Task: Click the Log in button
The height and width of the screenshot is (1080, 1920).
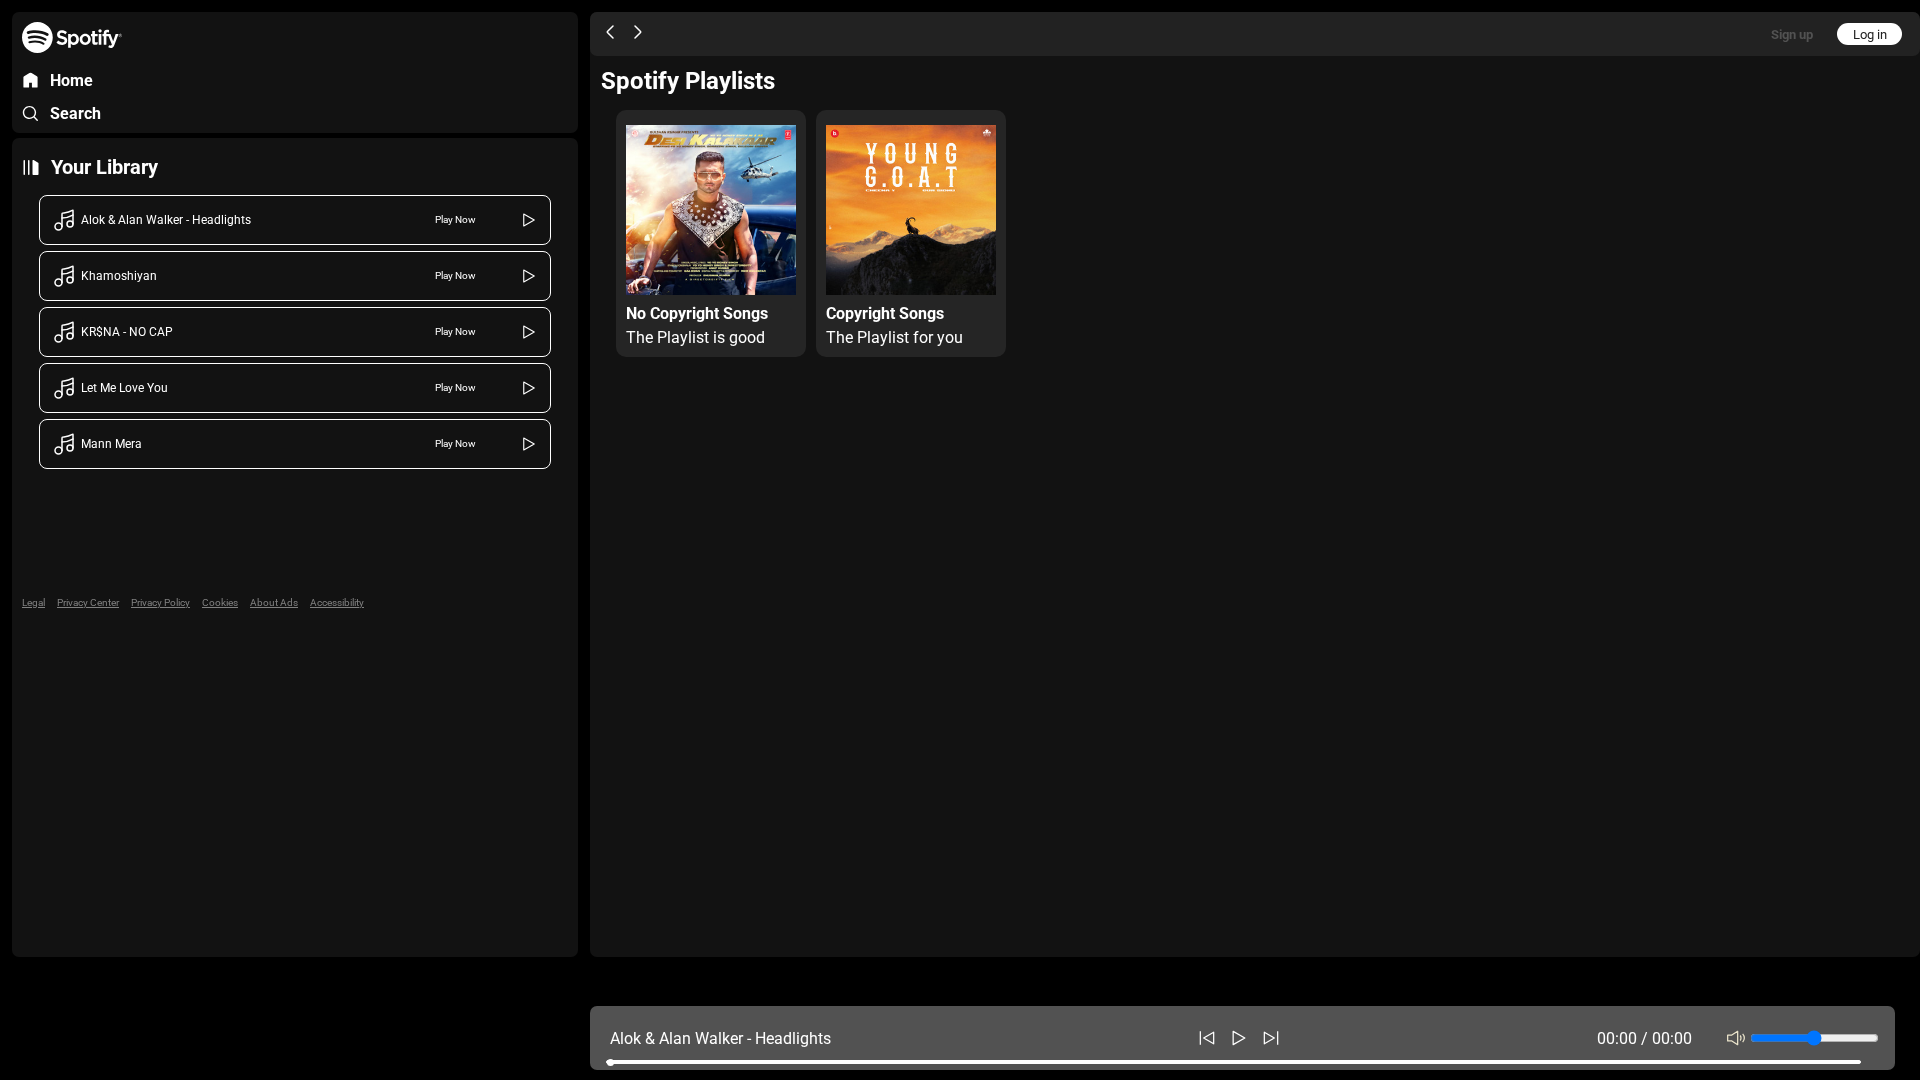Action: tap(1869, 34)
